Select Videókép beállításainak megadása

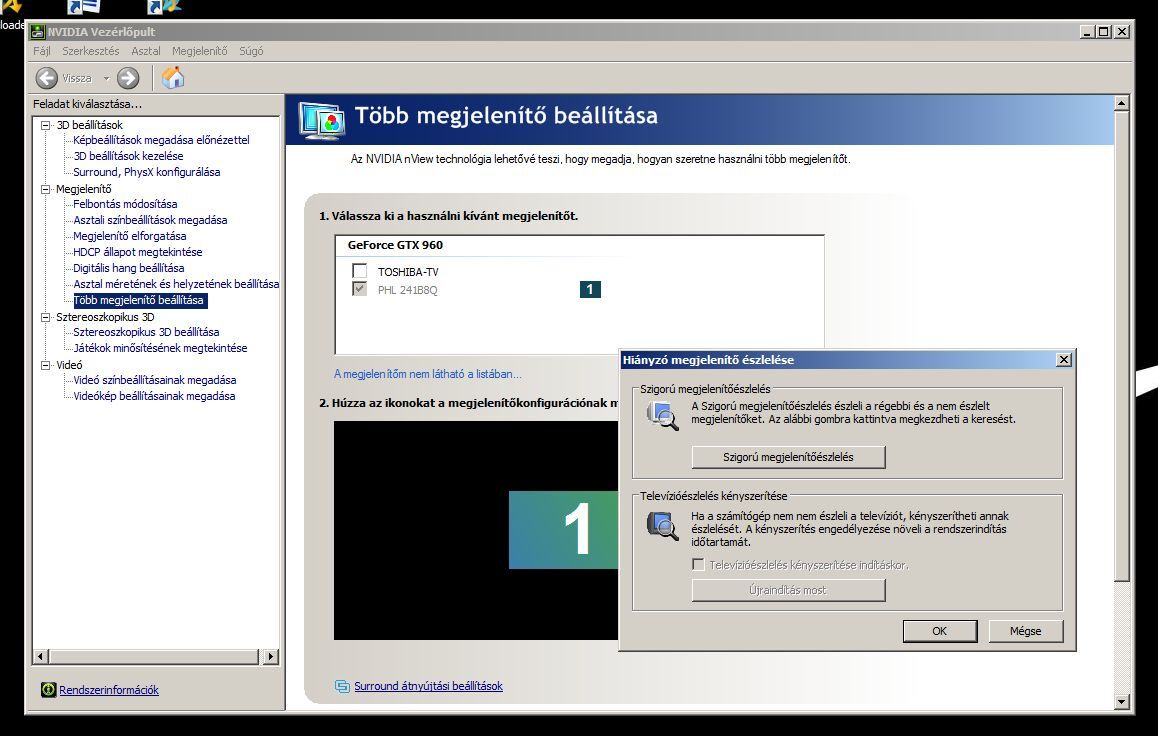tap(154, 396)
